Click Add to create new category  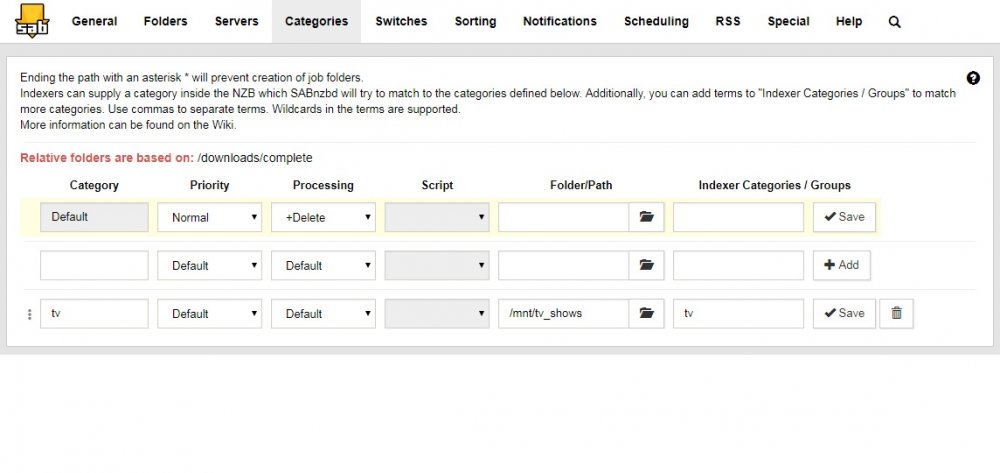842,265
